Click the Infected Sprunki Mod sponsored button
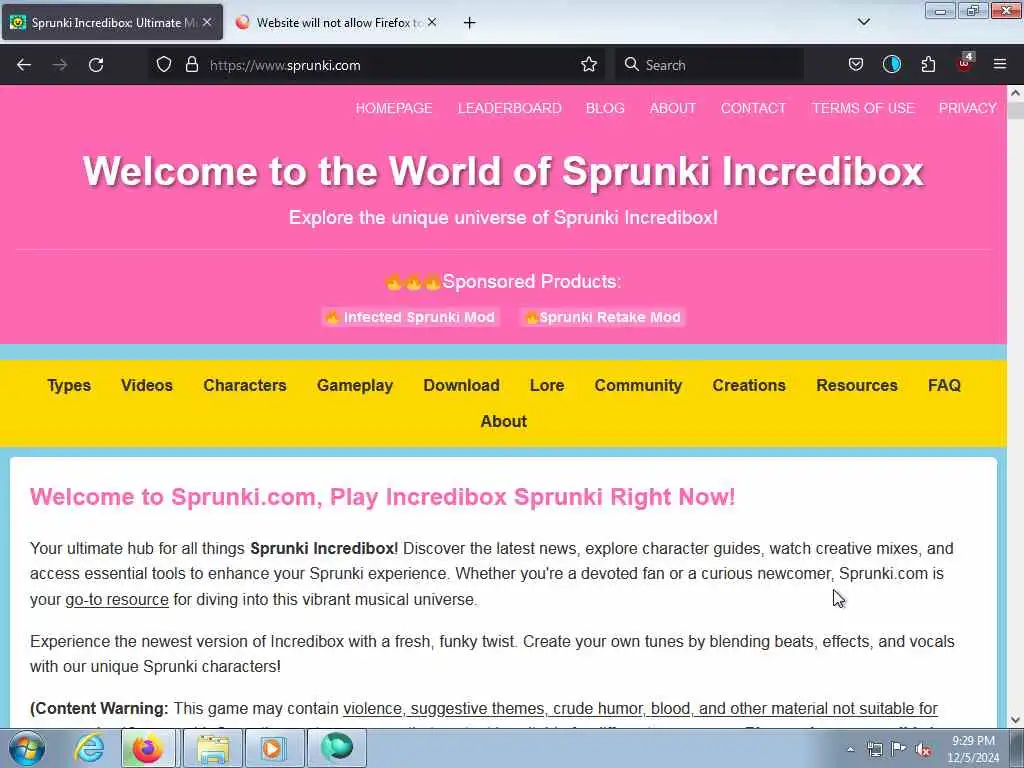The width and height of the screenshot is (1024, 768). (411, 317)
